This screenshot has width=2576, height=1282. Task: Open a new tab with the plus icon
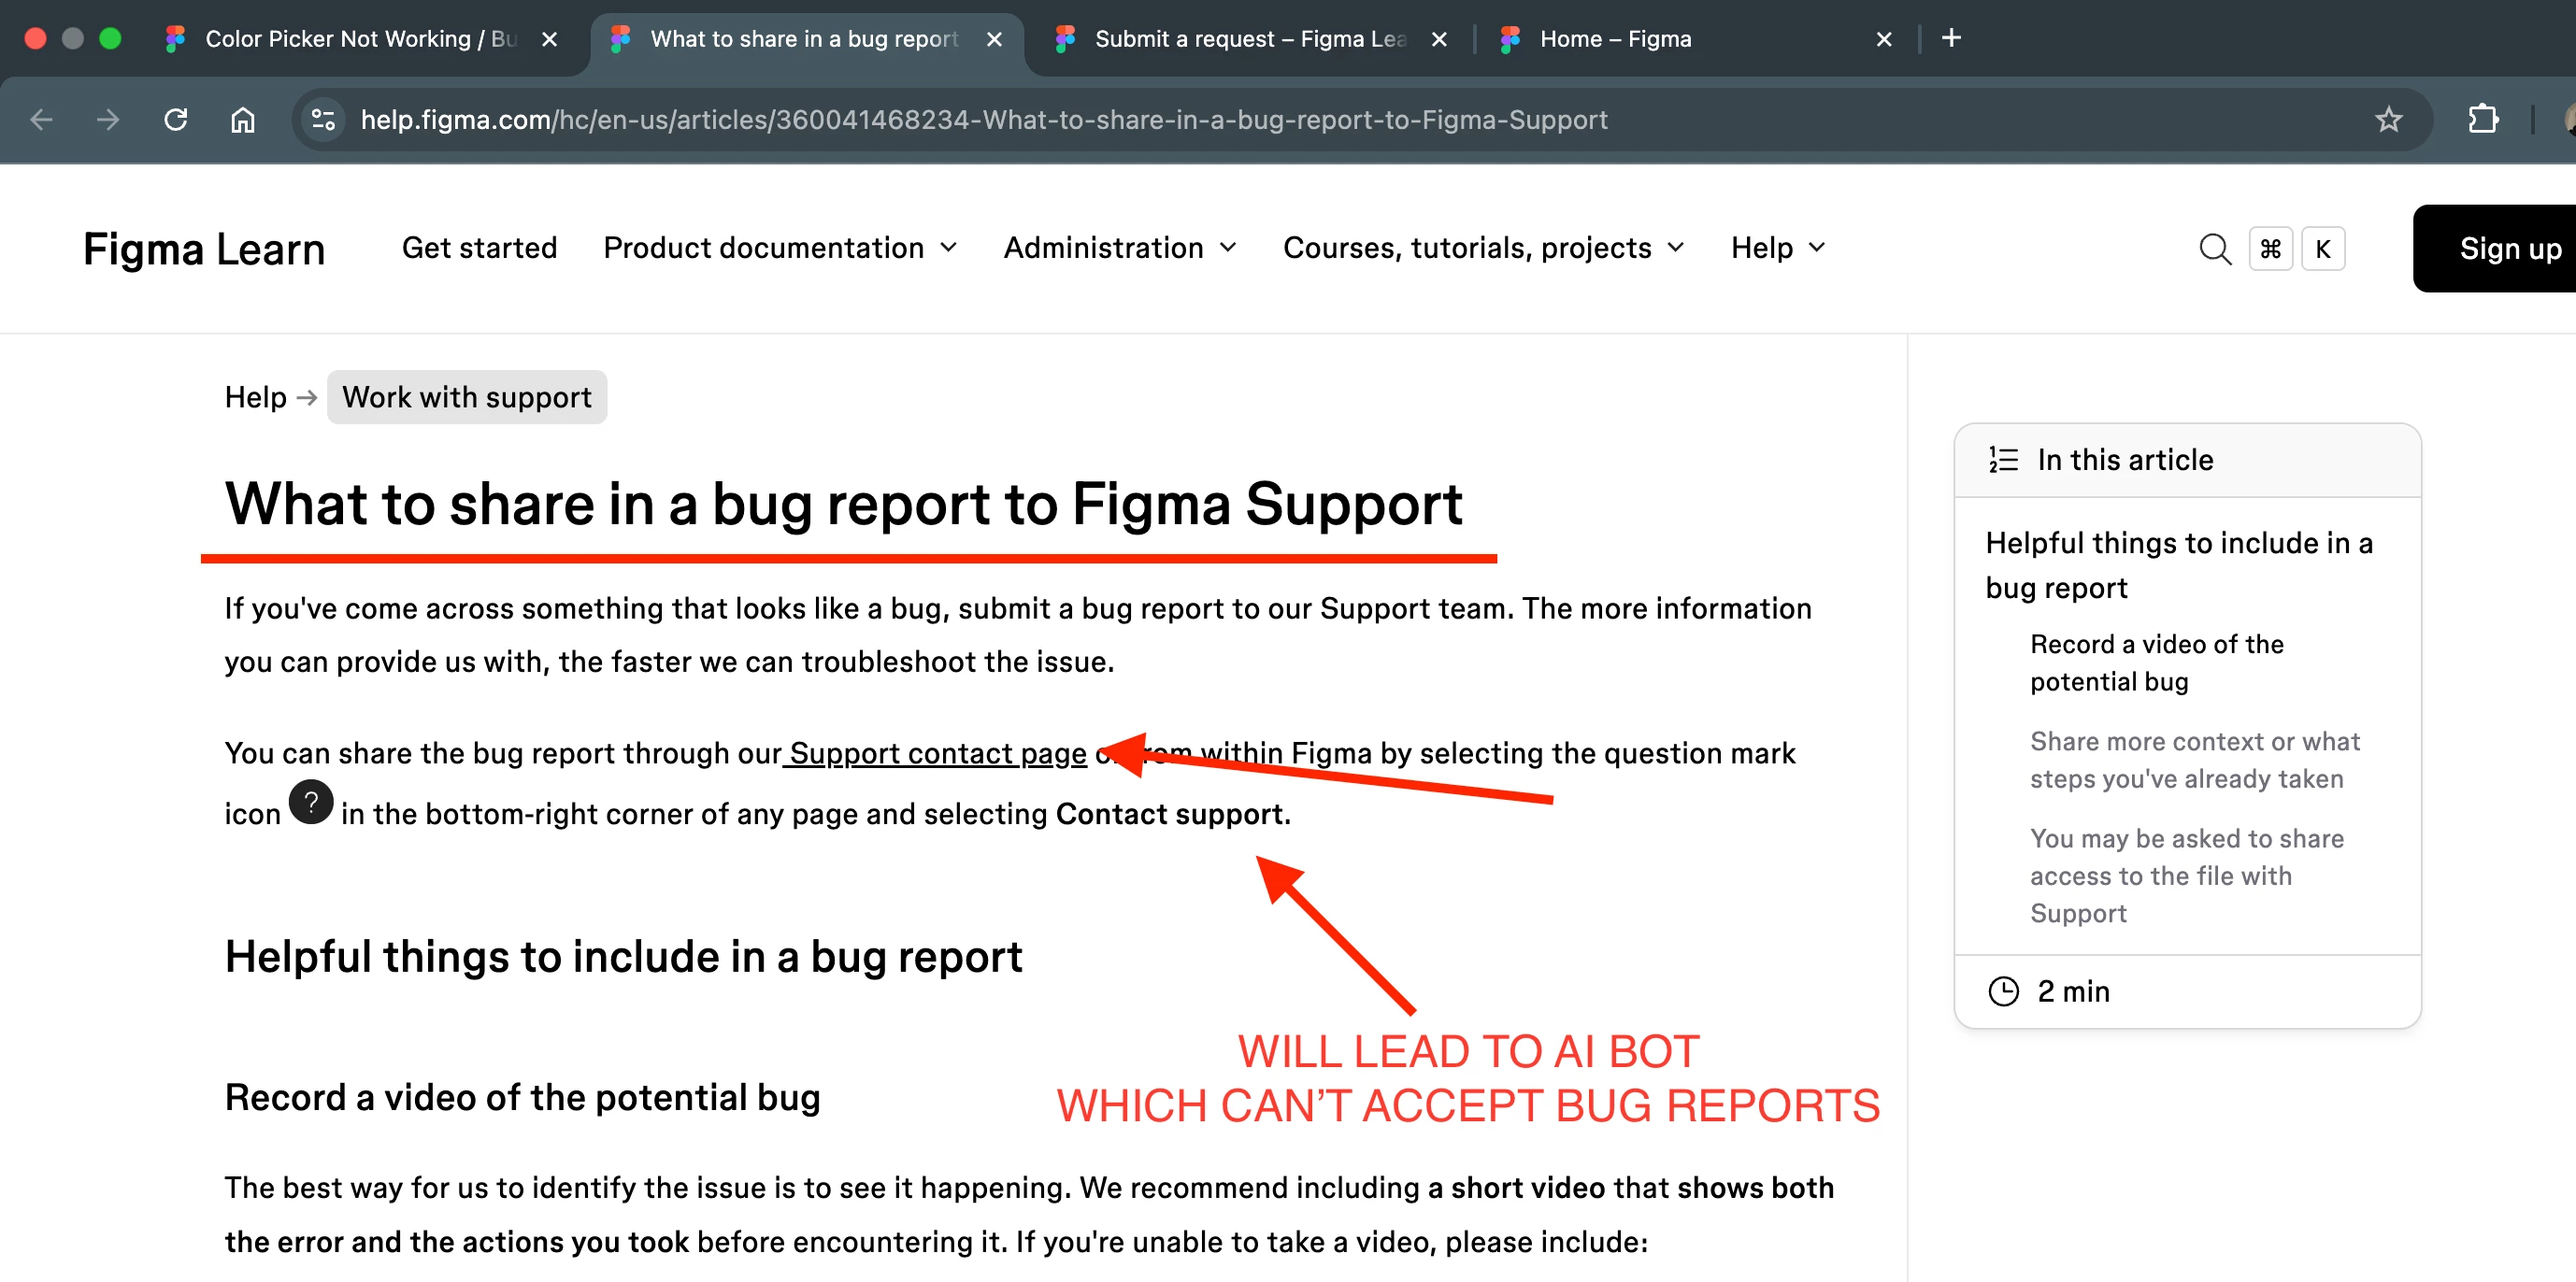pos(1950,38)
